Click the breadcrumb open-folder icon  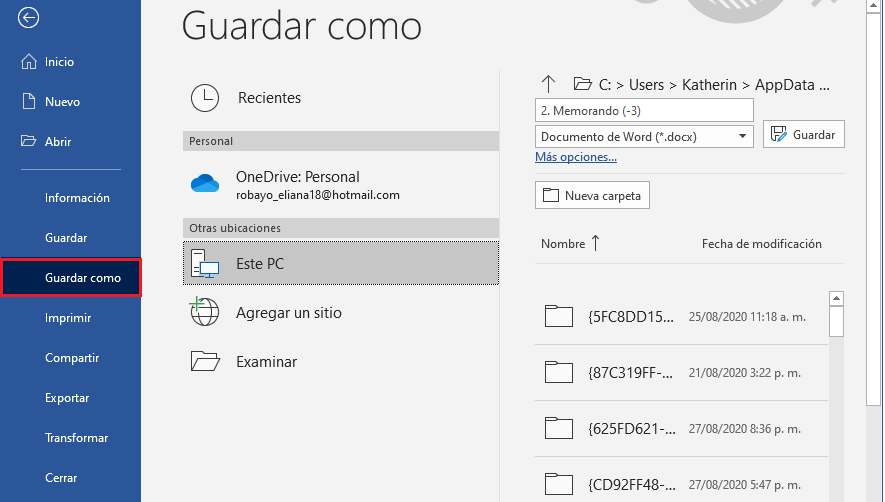[582, 84]
